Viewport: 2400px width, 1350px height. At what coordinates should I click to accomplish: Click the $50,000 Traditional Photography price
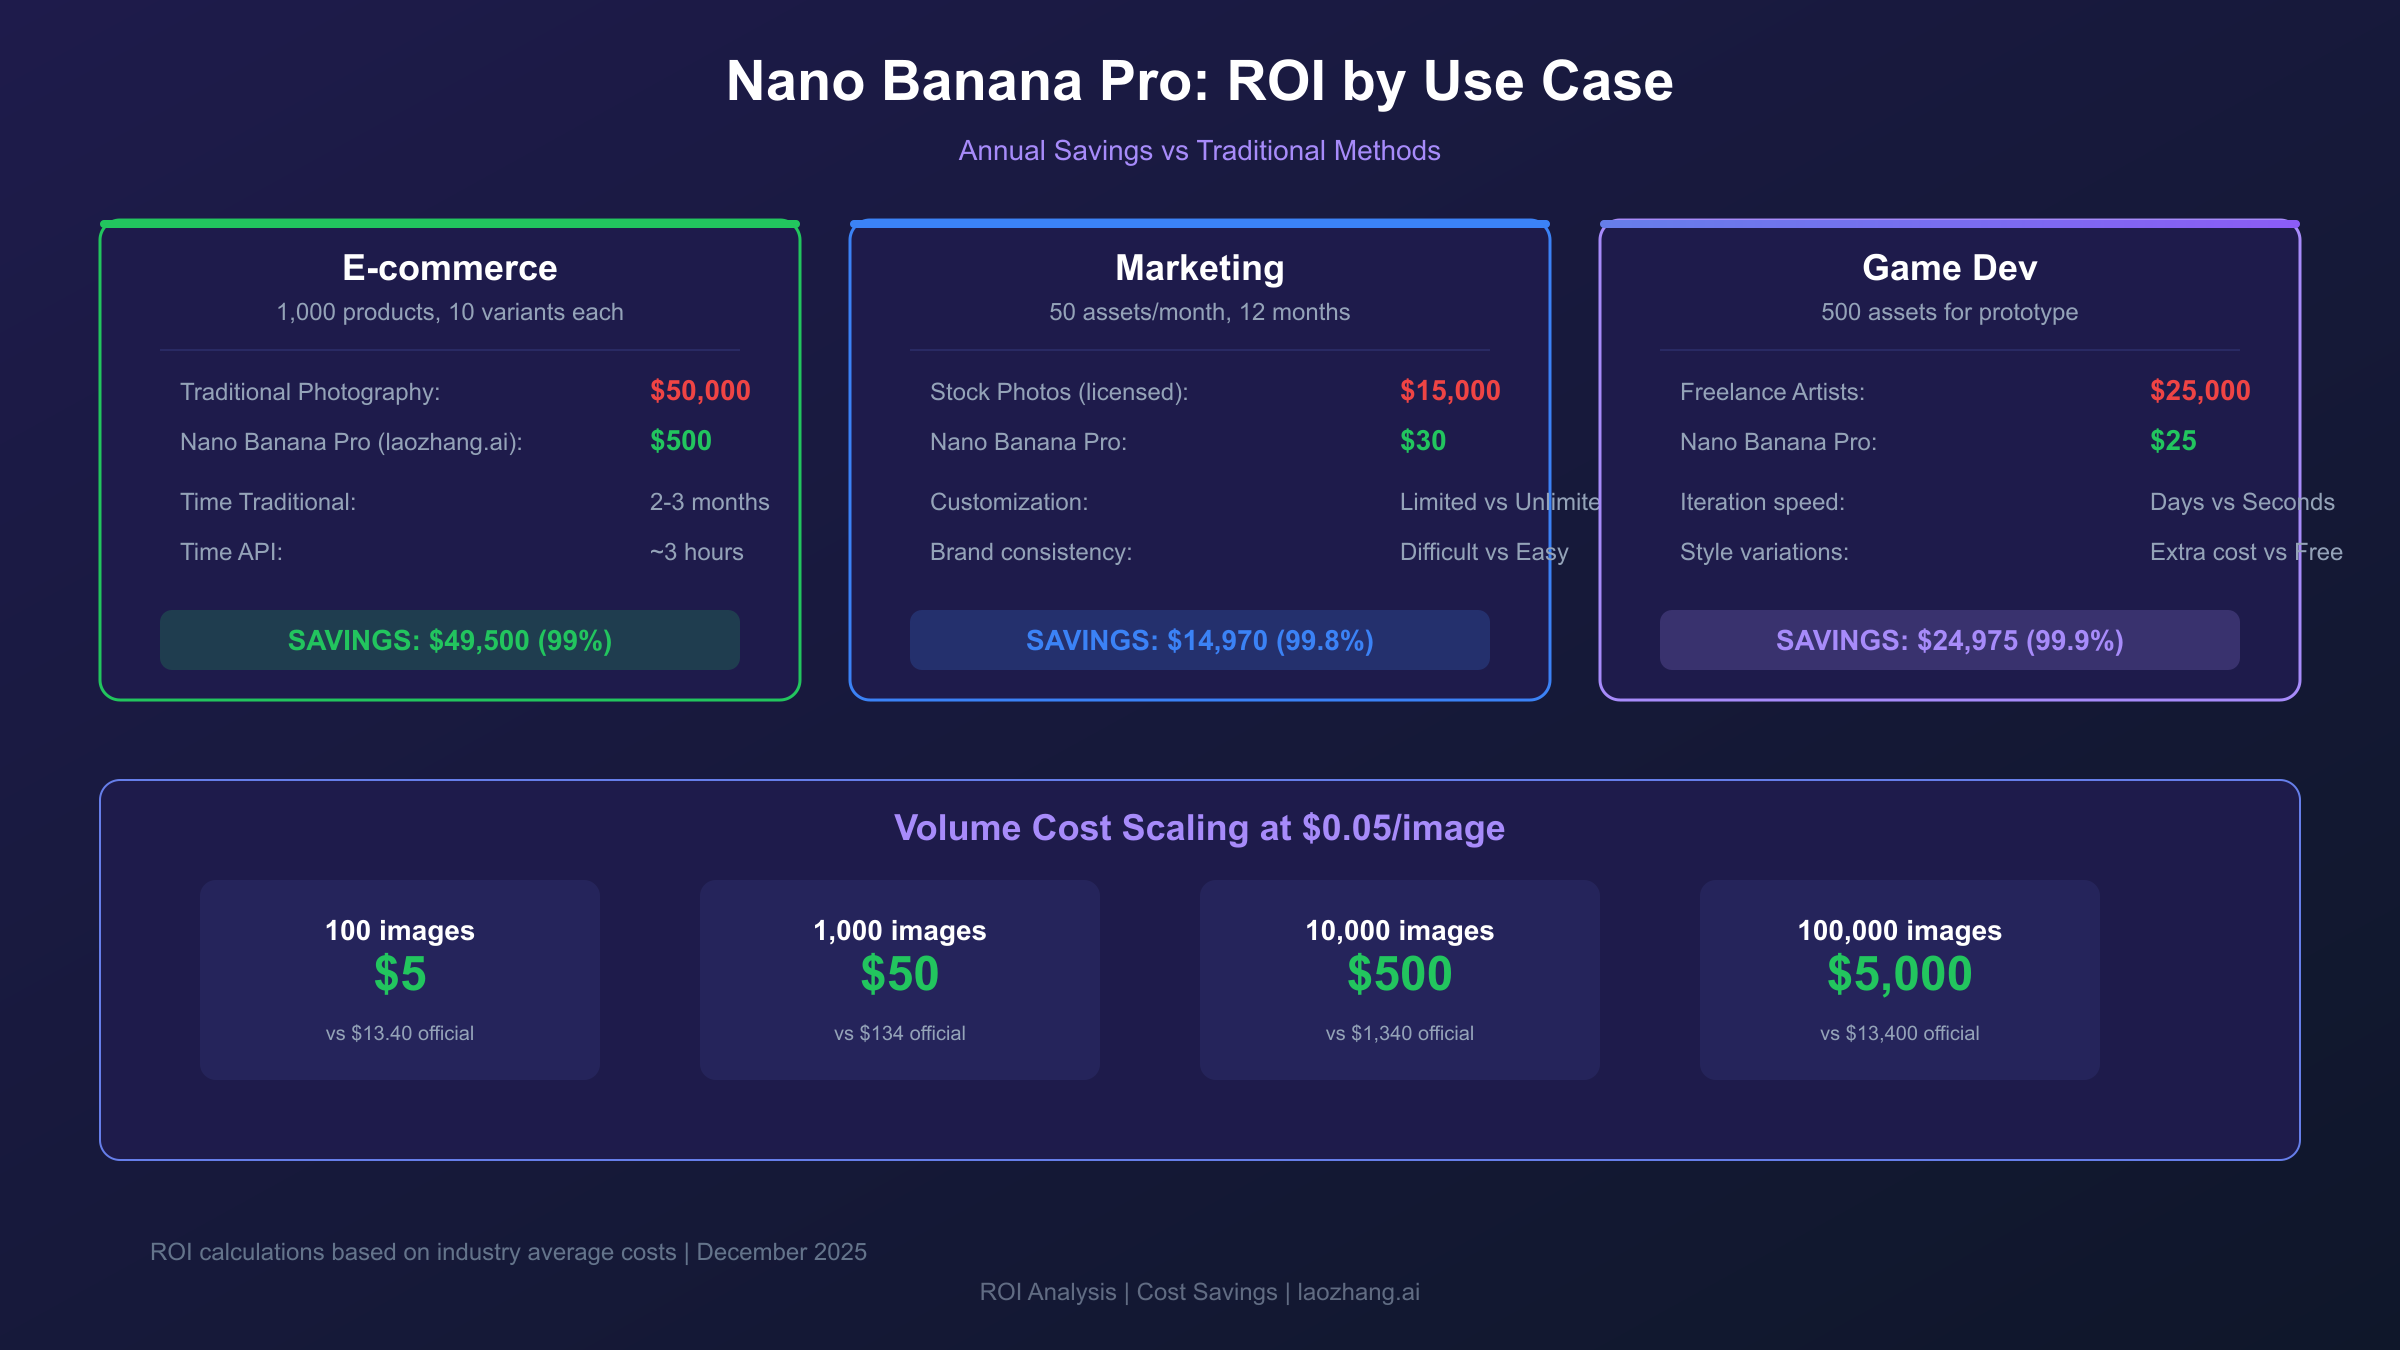(700, 391)
